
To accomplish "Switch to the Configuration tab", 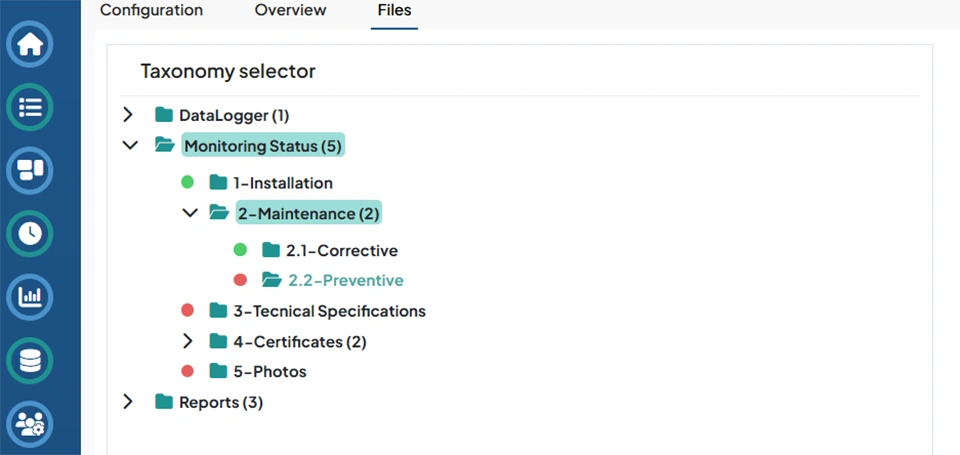I will coord(151,11).
